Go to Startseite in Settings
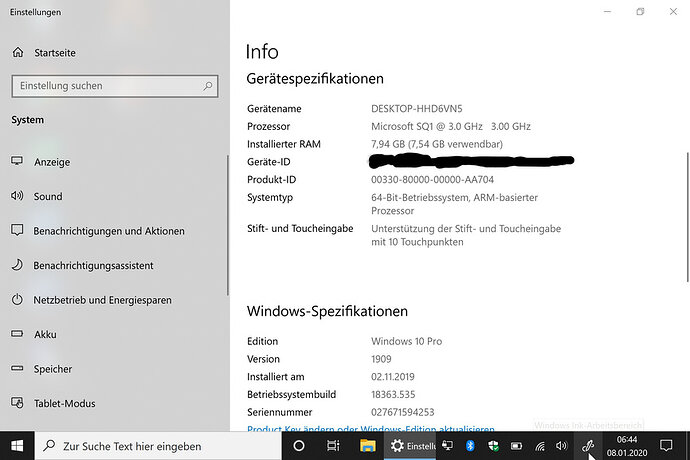The height and width of the screenshot is (460, 690). tap(44, 53)
